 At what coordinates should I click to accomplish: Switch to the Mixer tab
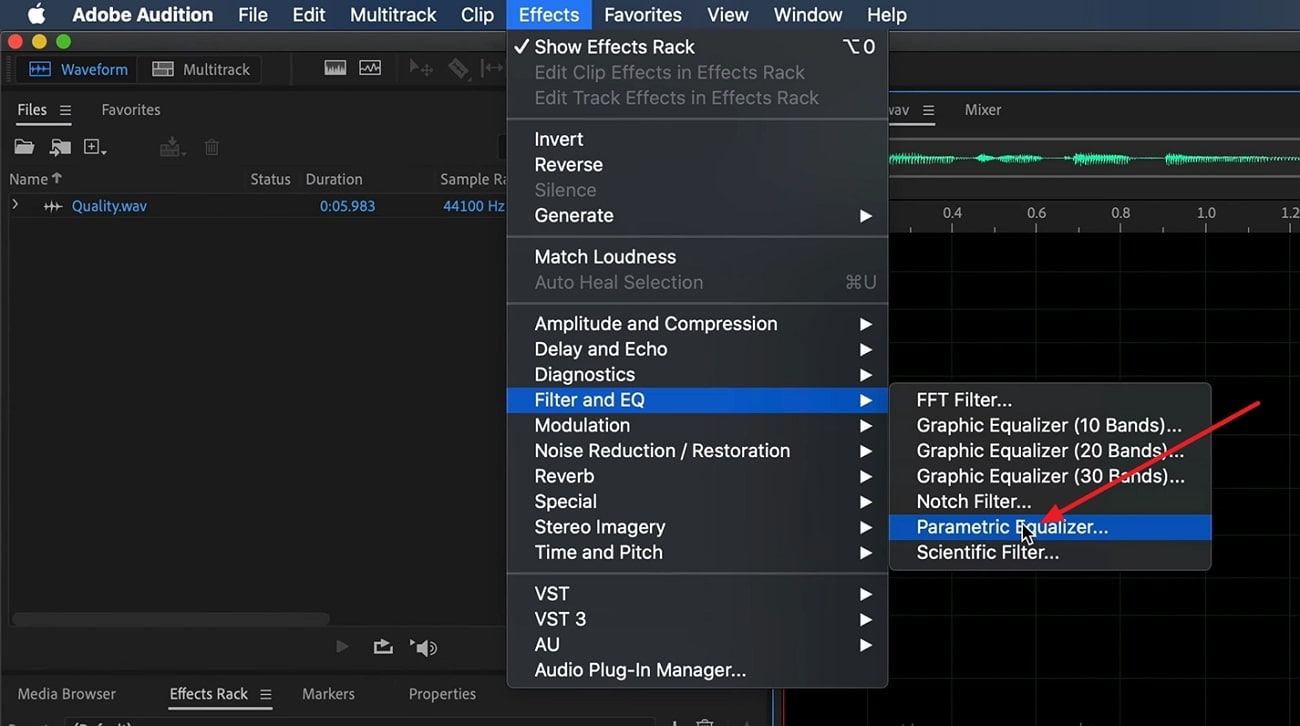point(983,110)
